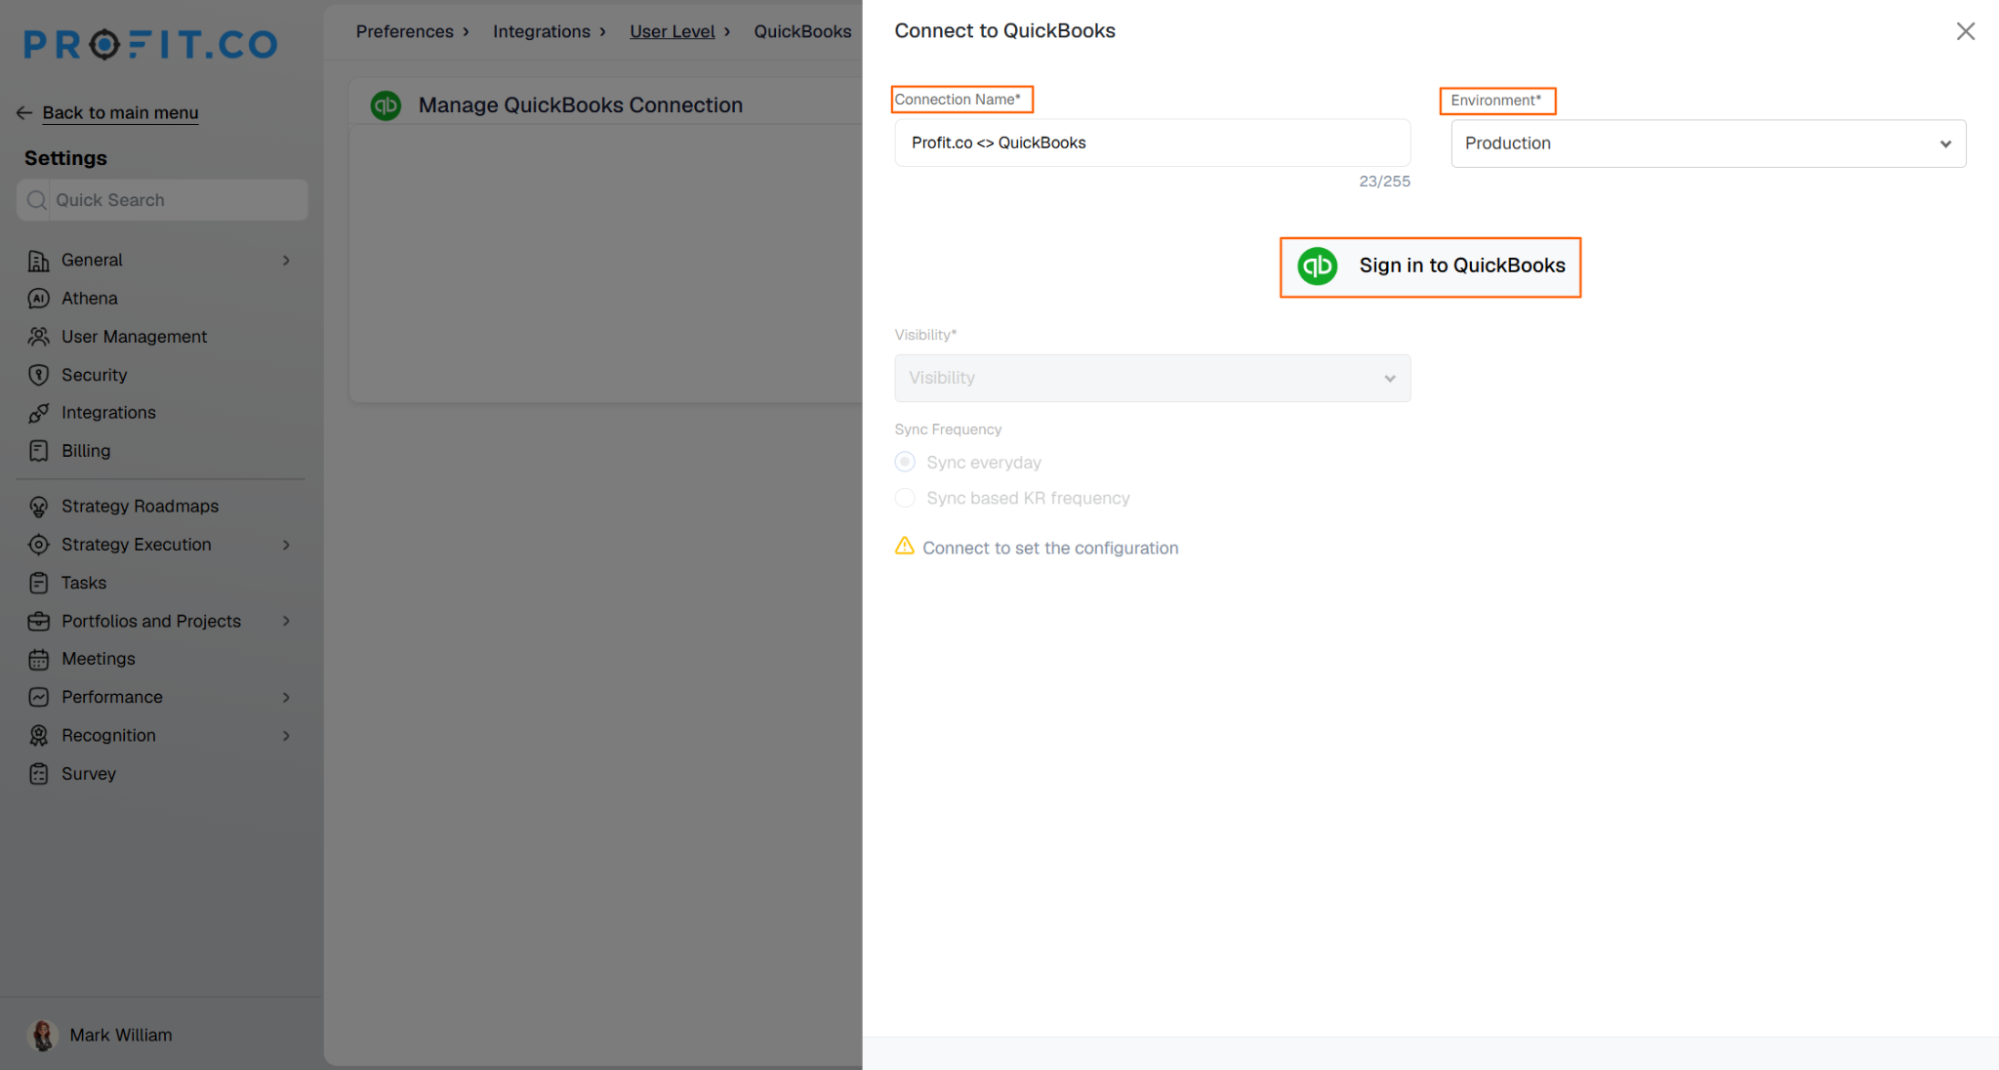
Task: Click the Profit.co logo
Action: [x=151, y=44]
